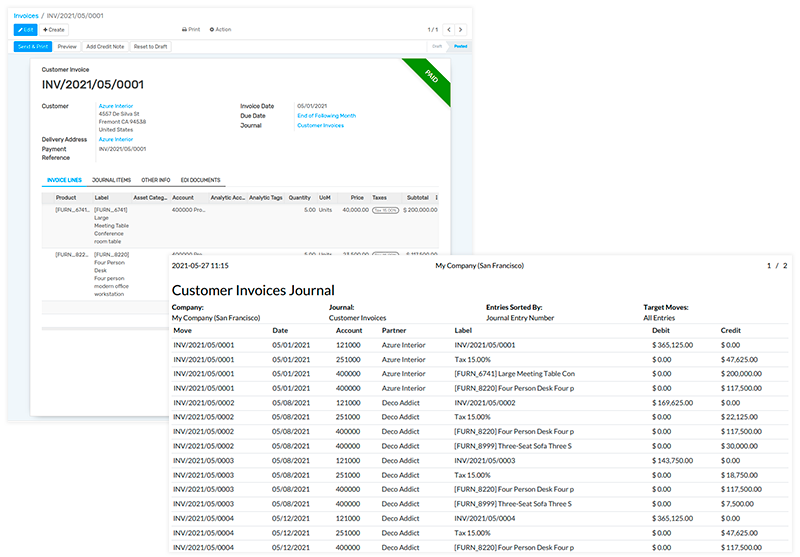Screen dimensions: 800x557
Task: Click credit amount $ 30,000.00
Action: point(739,446)
